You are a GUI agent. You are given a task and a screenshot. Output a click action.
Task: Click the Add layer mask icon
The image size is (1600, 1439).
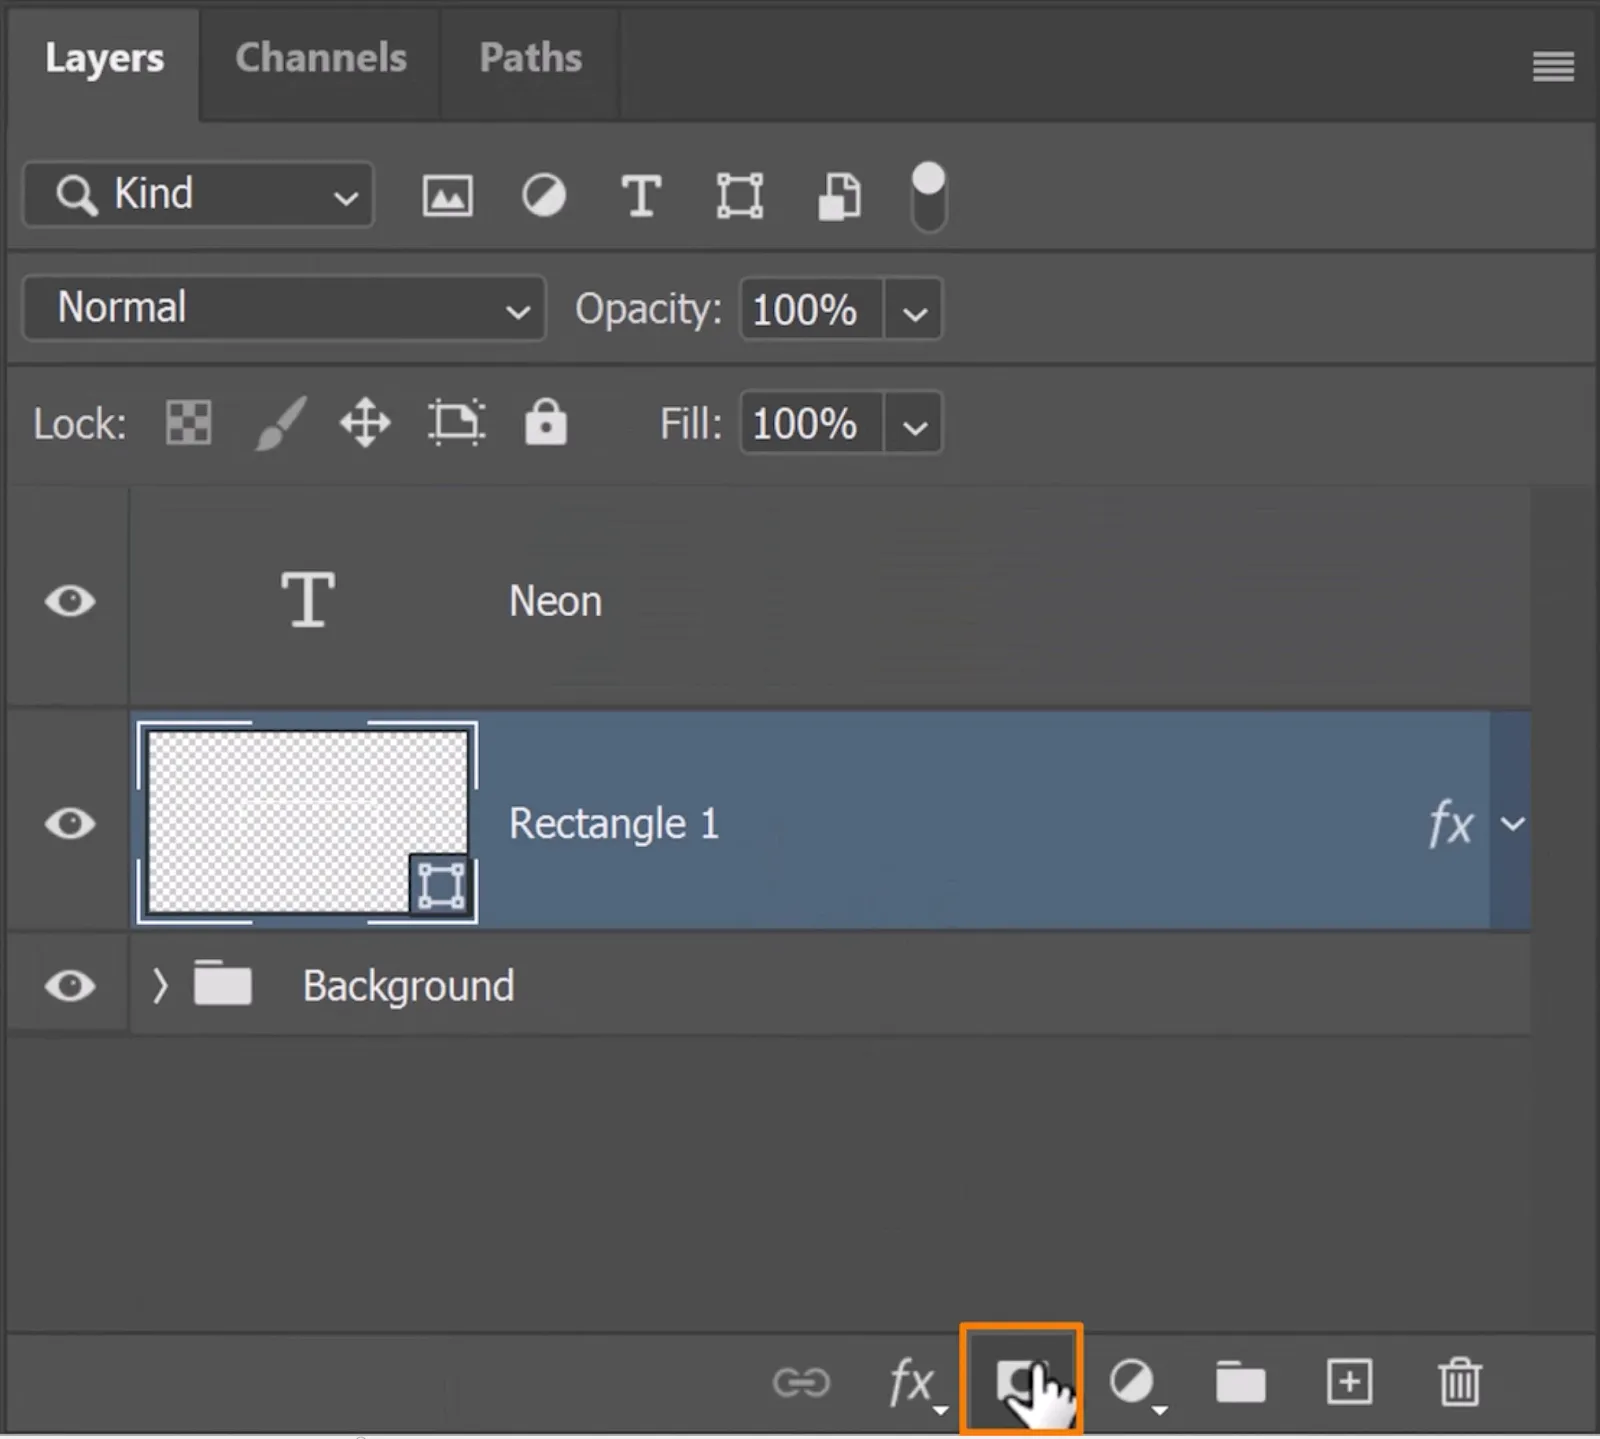point(1020,1383)
